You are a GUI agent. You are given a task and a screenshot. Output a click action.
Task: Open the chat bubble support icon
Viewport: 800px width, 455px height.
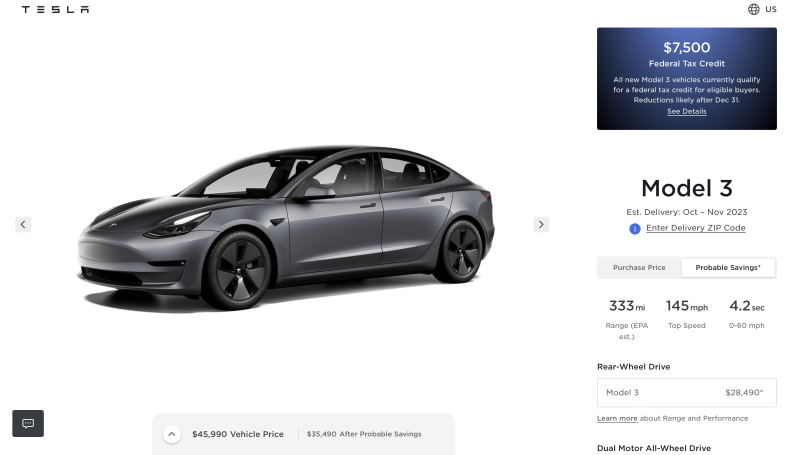coord(28,423)
